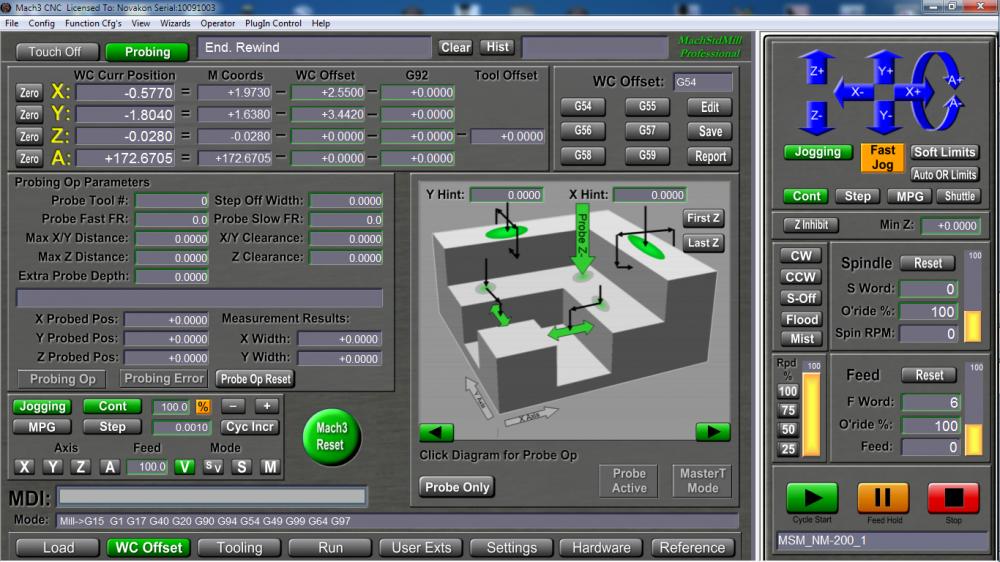Hit the red Stop button
Screen dimensions: 1000x562
tap(953, 498)
